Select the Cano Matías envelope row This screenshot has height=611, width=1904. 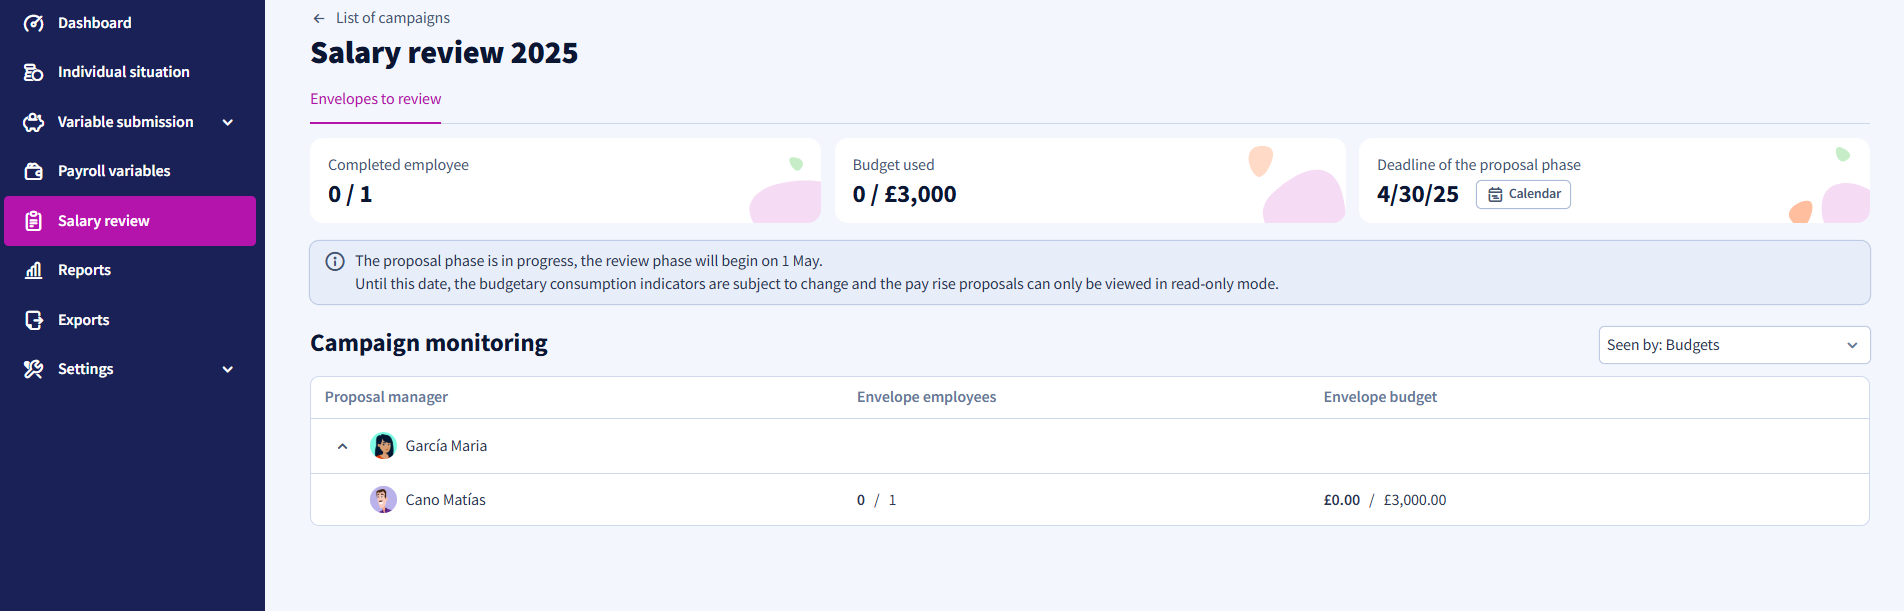(x=1089, y=500)
